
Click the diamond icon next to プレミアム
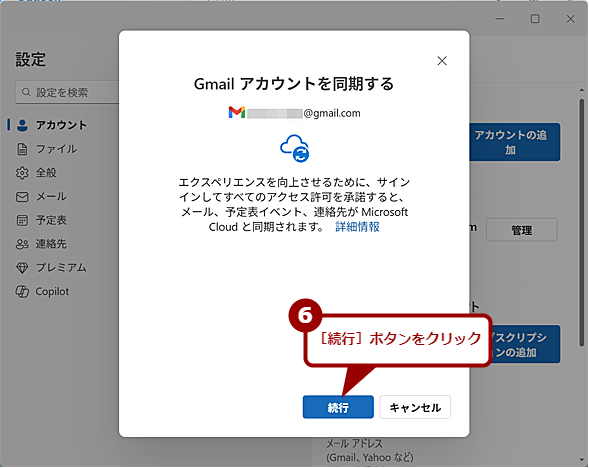tap(22, 268)
